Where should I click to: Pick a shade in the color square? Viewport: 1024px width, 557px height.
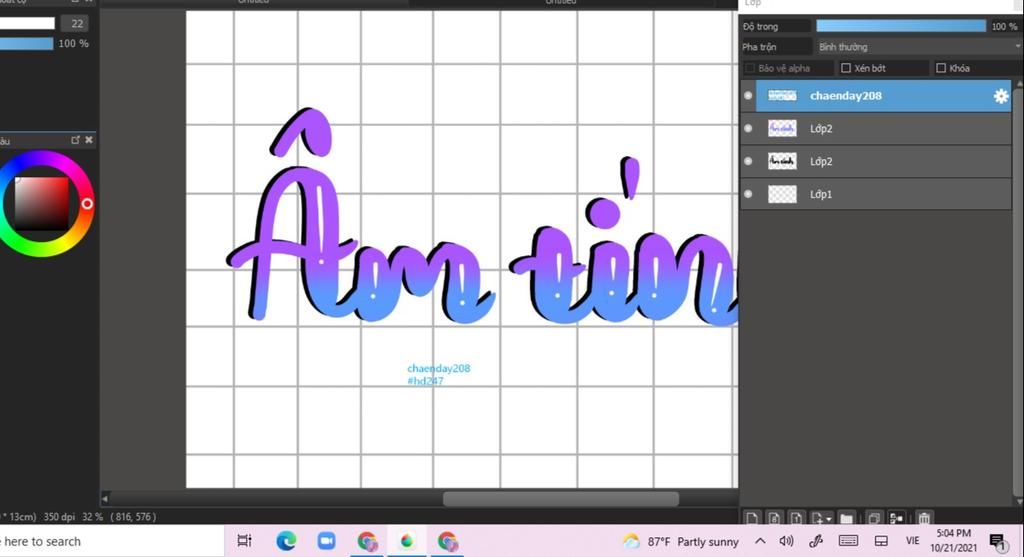[x=41, y=203]
